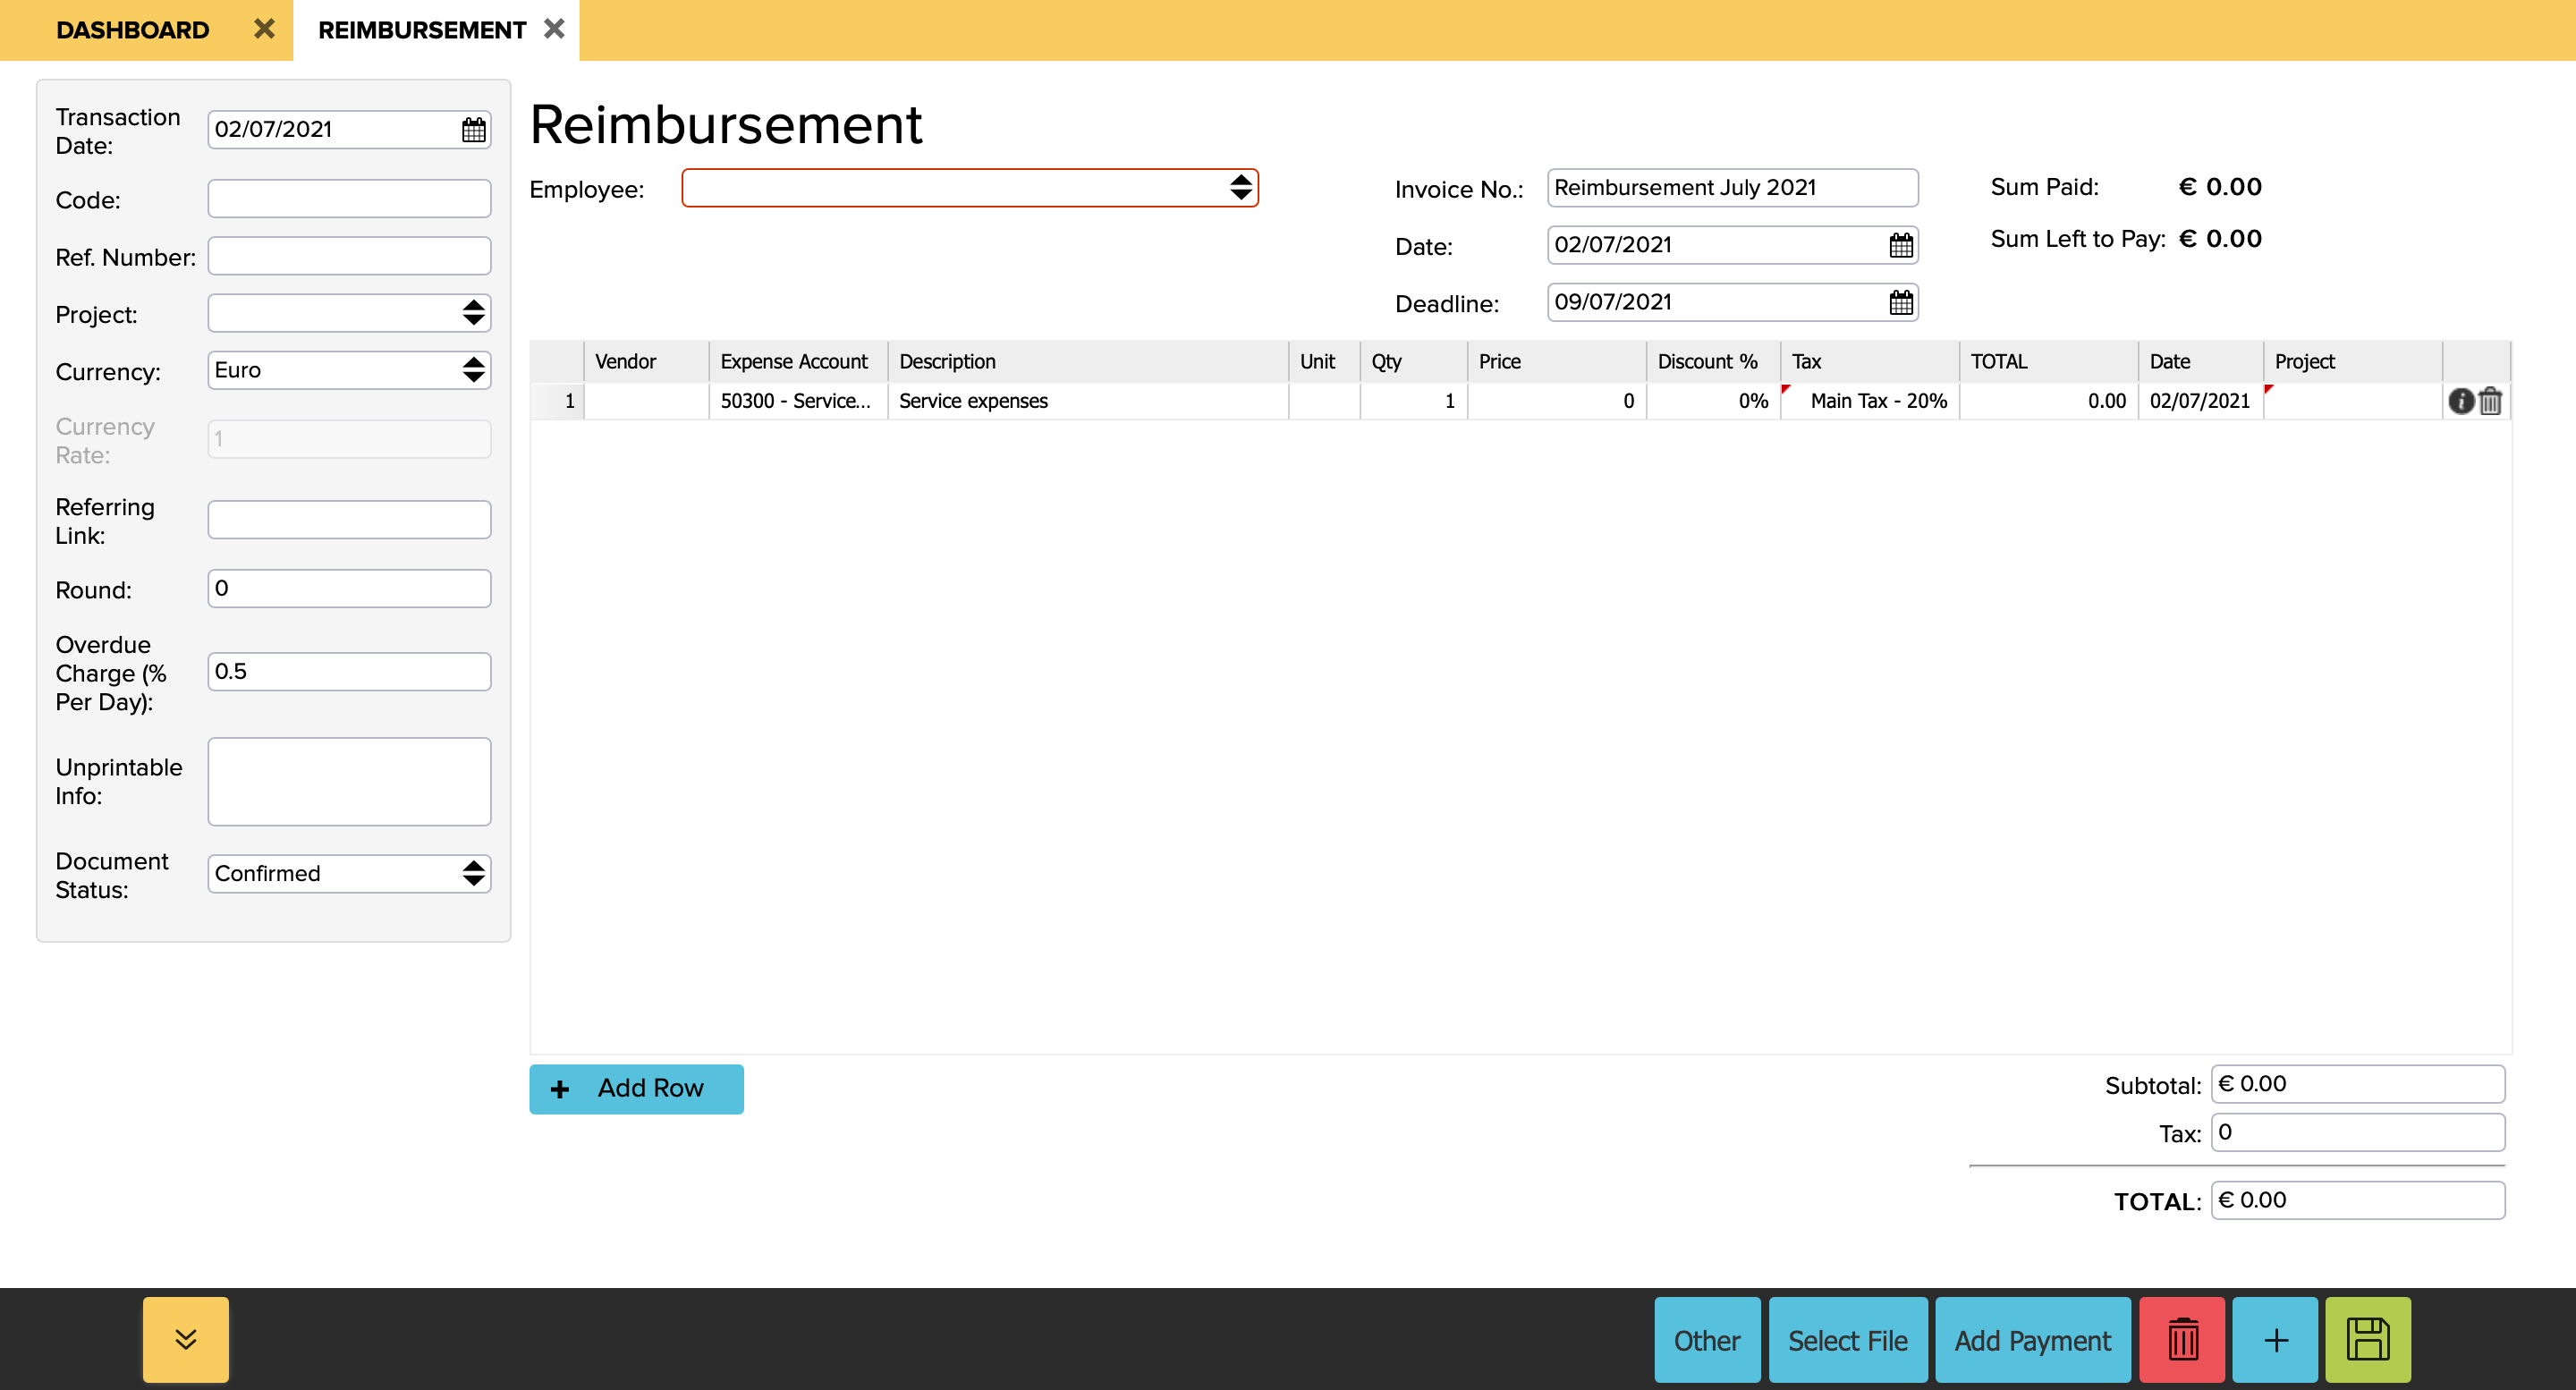Click the Other button

point(1707,1339)
